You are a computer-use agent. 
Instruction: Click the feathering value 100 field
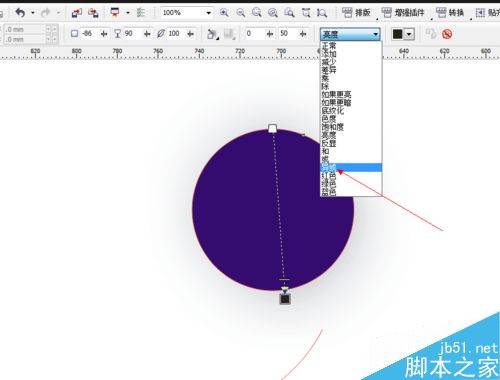(176, 33)
